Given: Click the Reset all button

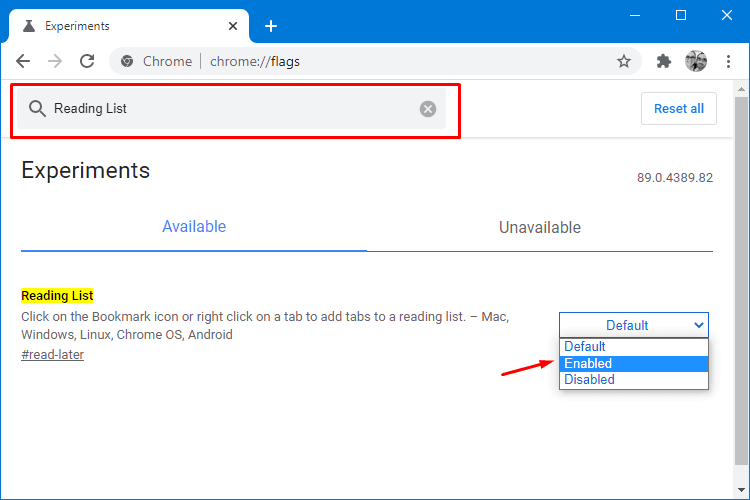Looking at the screenshot, I should coord(678,109).
